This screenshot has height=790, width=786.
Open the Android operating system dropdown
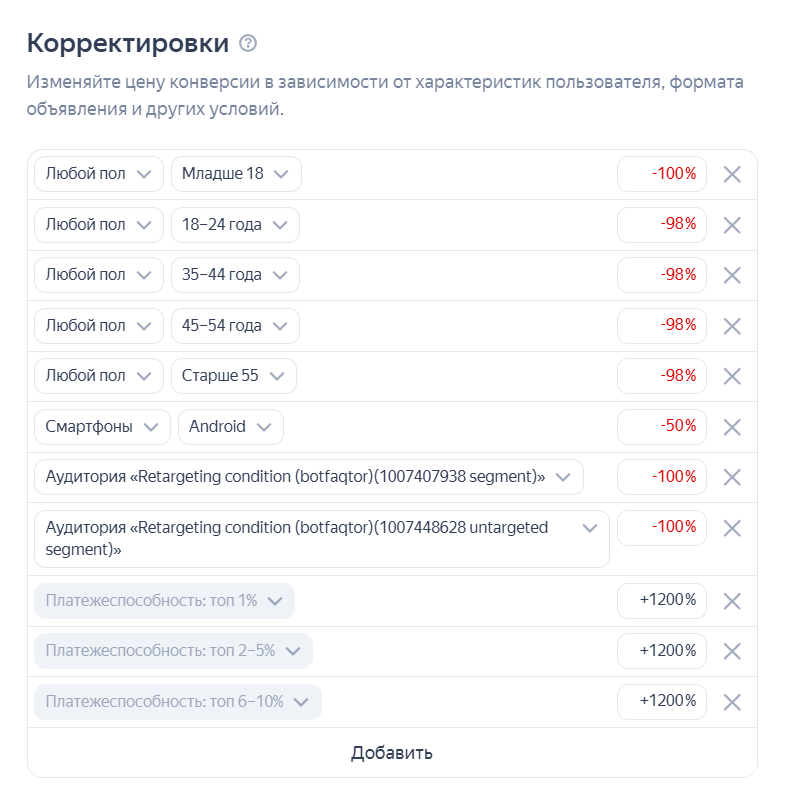(230, 427)
